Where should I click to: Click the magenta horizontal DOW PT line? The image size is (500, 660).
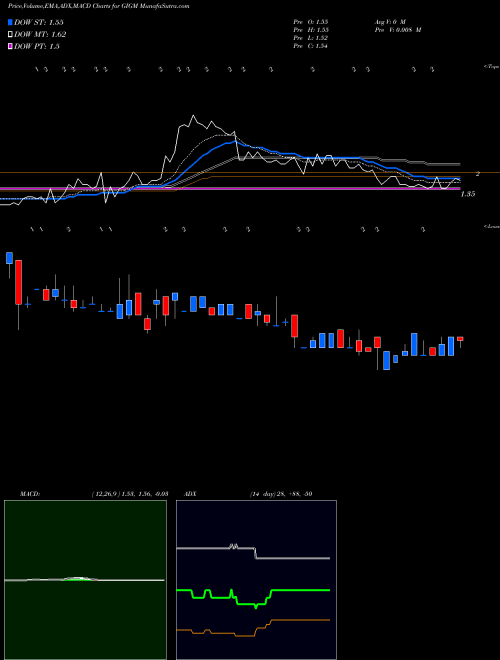(x=230, y=189)
